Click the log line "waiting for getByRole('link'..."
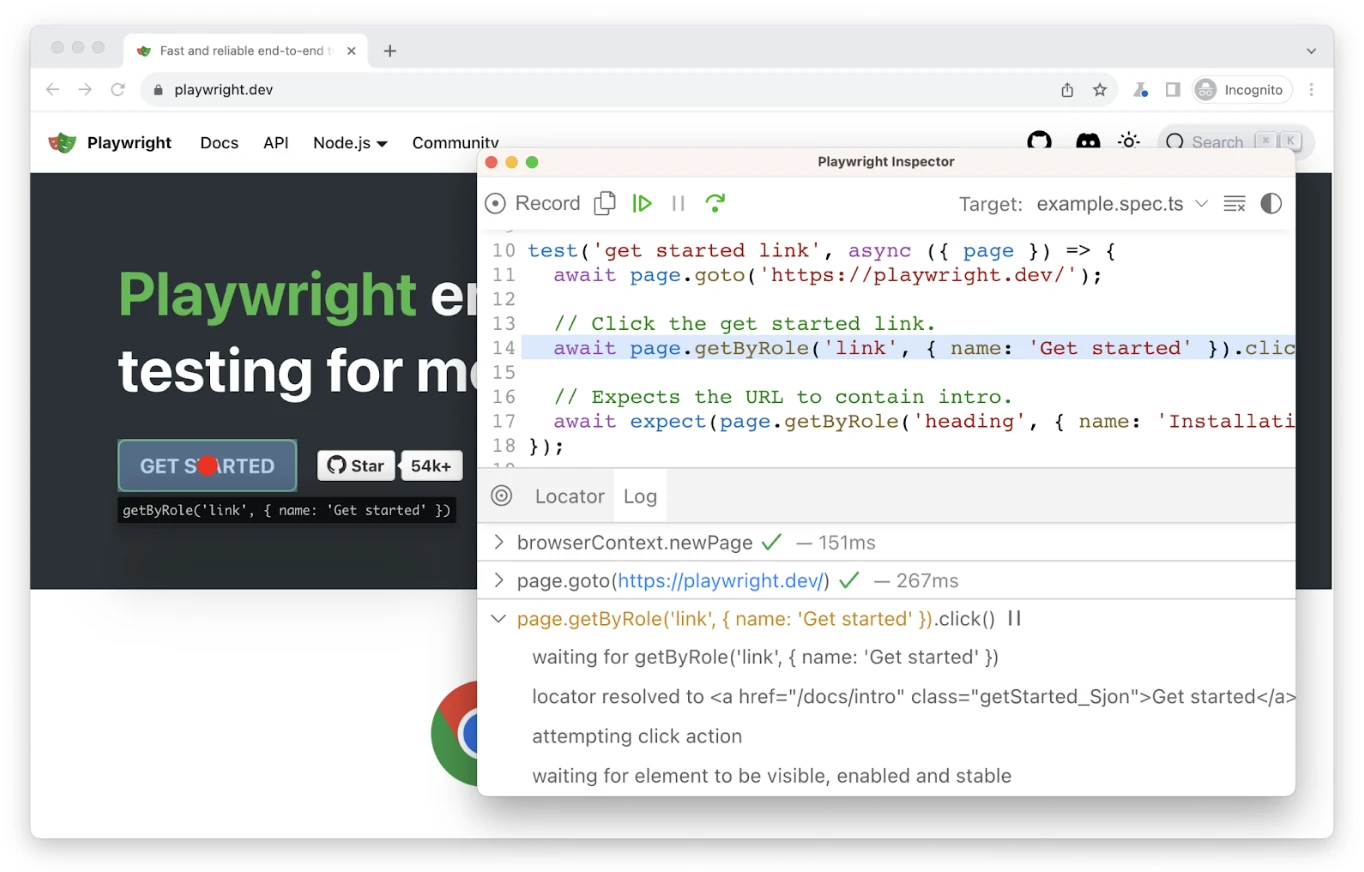The width and height of the screenshot is (1364, 872). tap(766, 657)
